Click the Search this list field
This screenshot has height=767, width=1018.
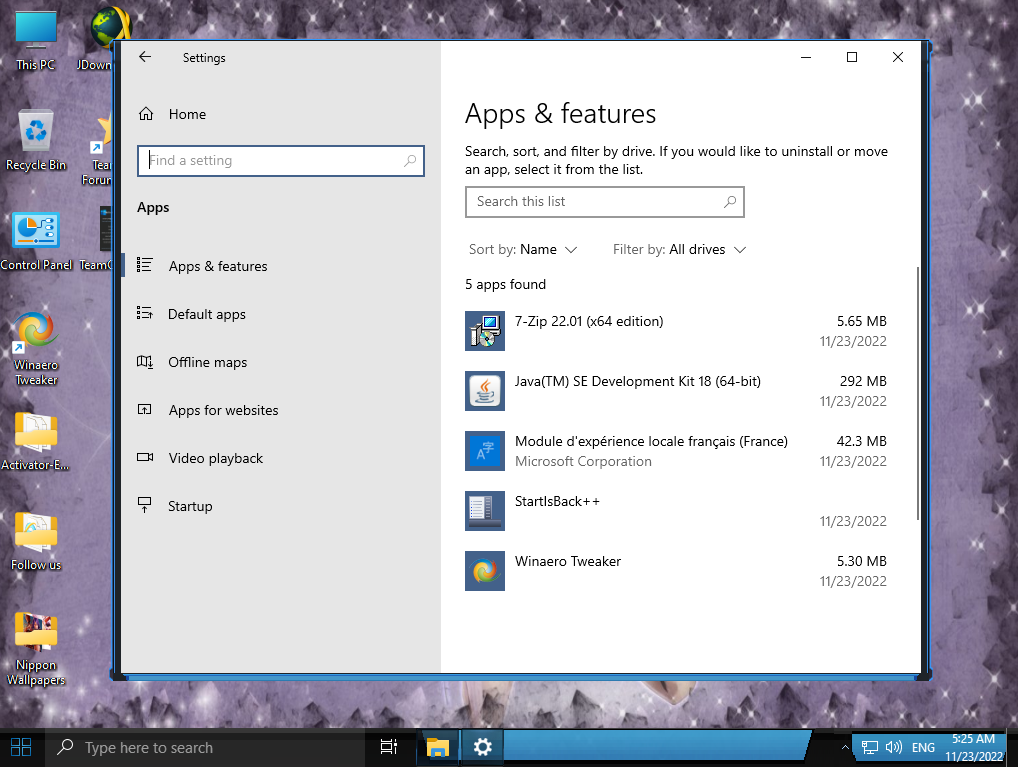point(595,202)
